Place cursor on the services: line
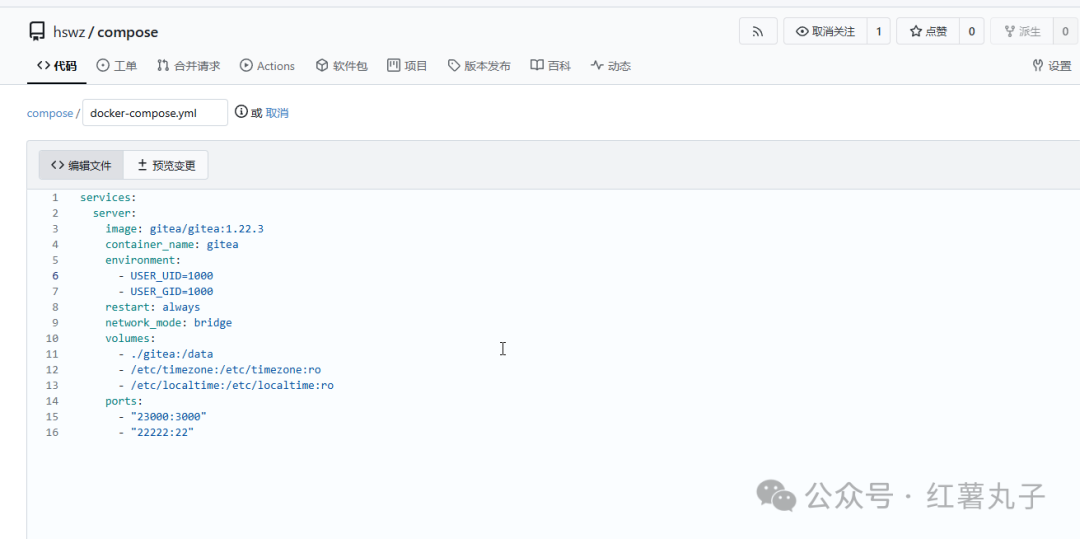1080x539 pixels. point(108,197)
